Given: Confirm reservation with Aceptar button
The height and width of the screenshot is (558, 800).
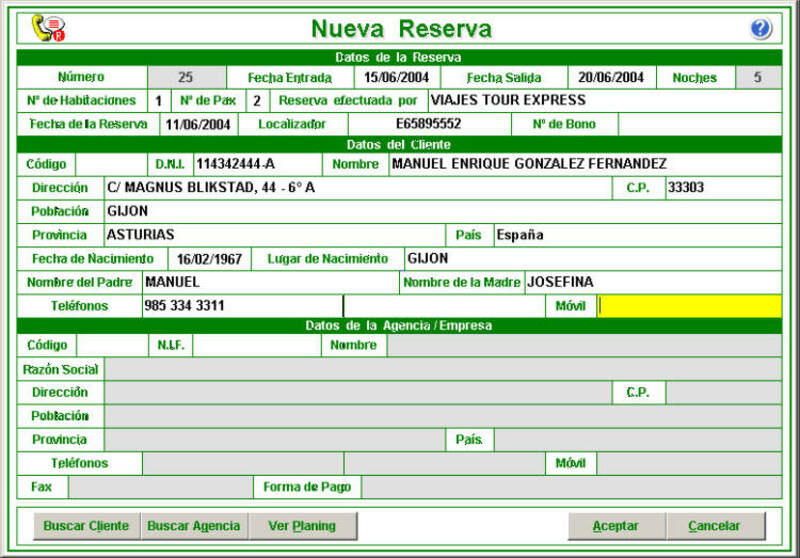Looking at the screenshot, I should [616, 526].
